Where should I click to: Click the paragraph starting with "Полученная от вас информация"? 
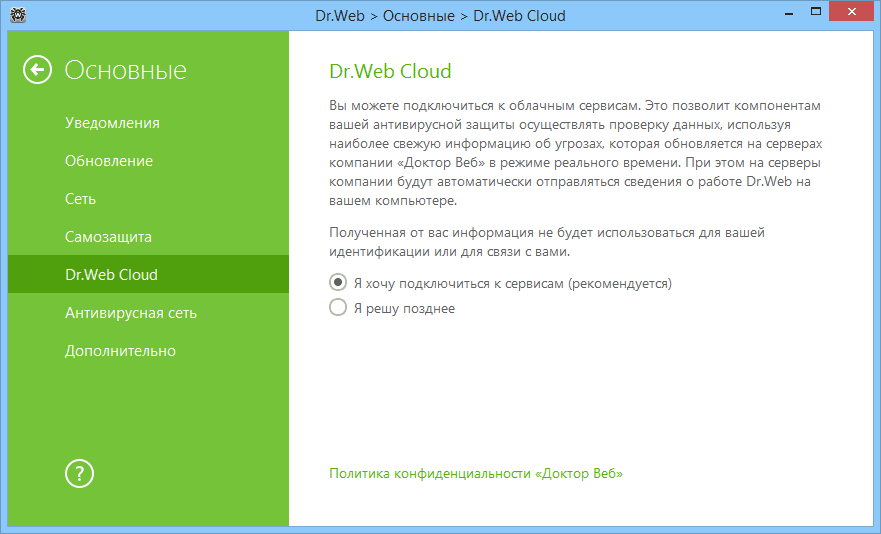click(x=547, y=242)
